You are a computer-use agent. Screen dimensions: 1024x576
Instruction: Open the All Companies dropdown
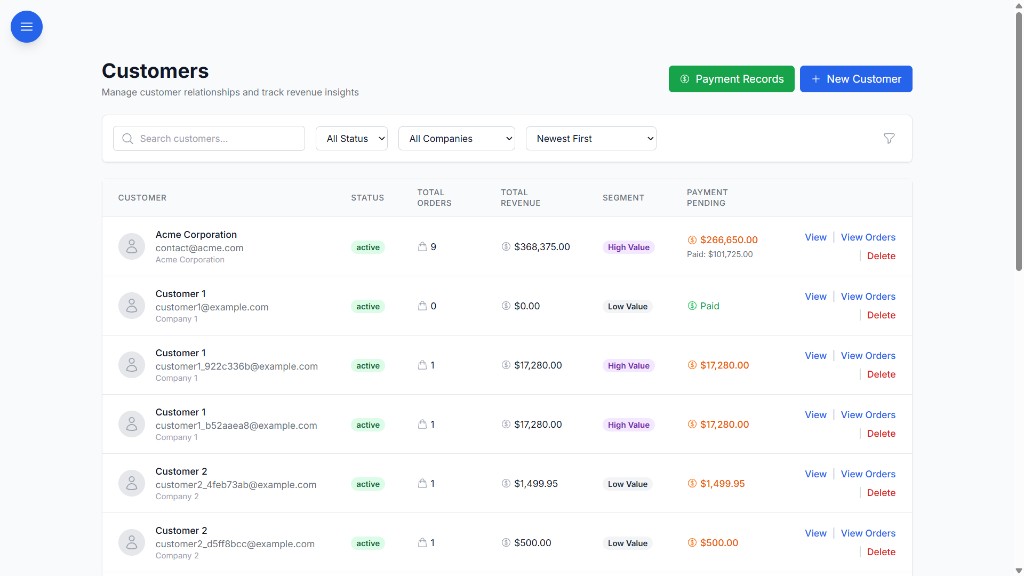click(x=456, y=138)
